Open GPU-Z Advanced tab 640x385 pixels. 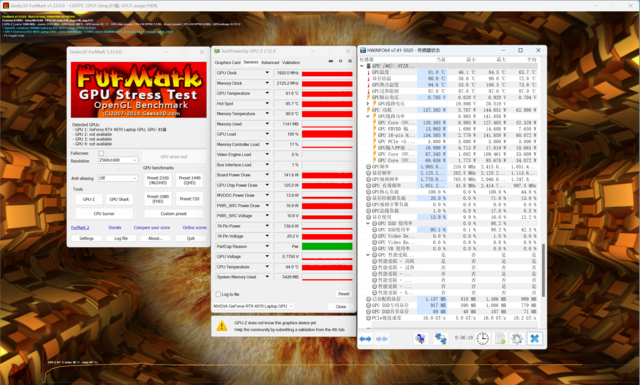click(x=270, y=62)
